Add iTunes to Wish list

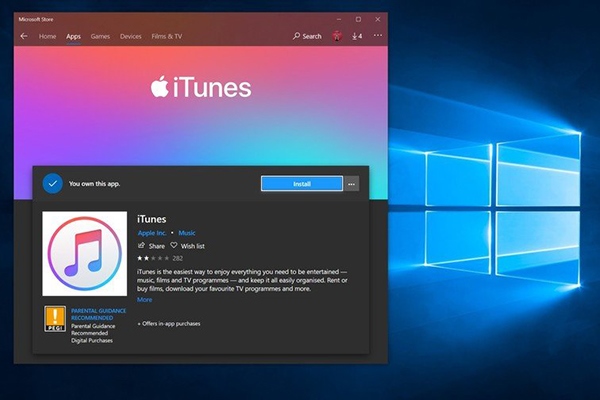coord(188,246)
